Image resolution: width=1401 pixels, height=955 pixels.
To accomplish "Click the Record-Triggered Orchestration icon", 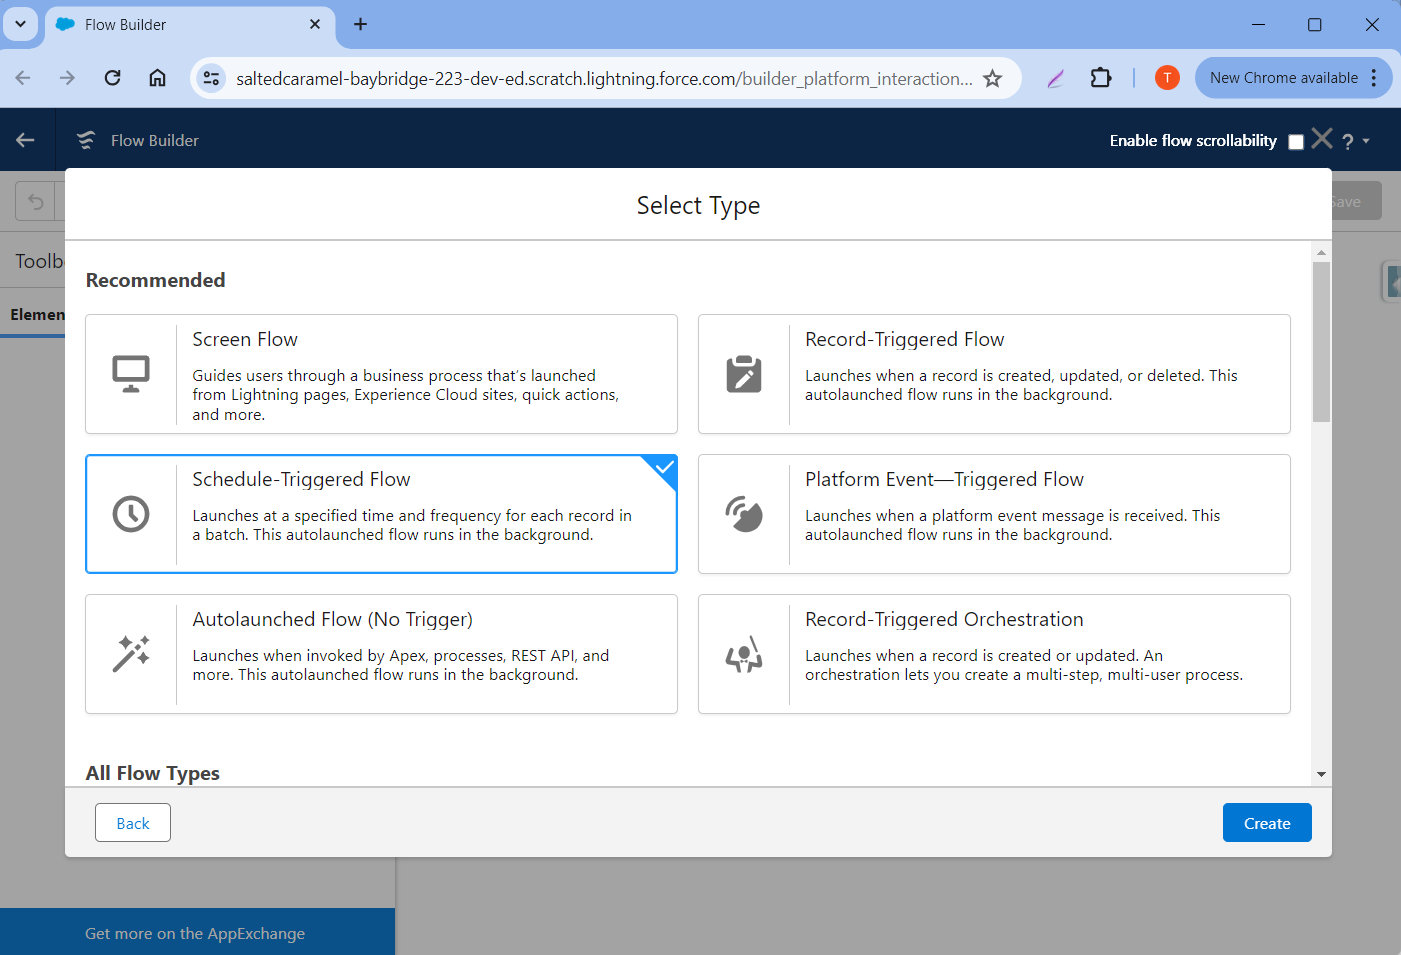I will click(744, 654).
